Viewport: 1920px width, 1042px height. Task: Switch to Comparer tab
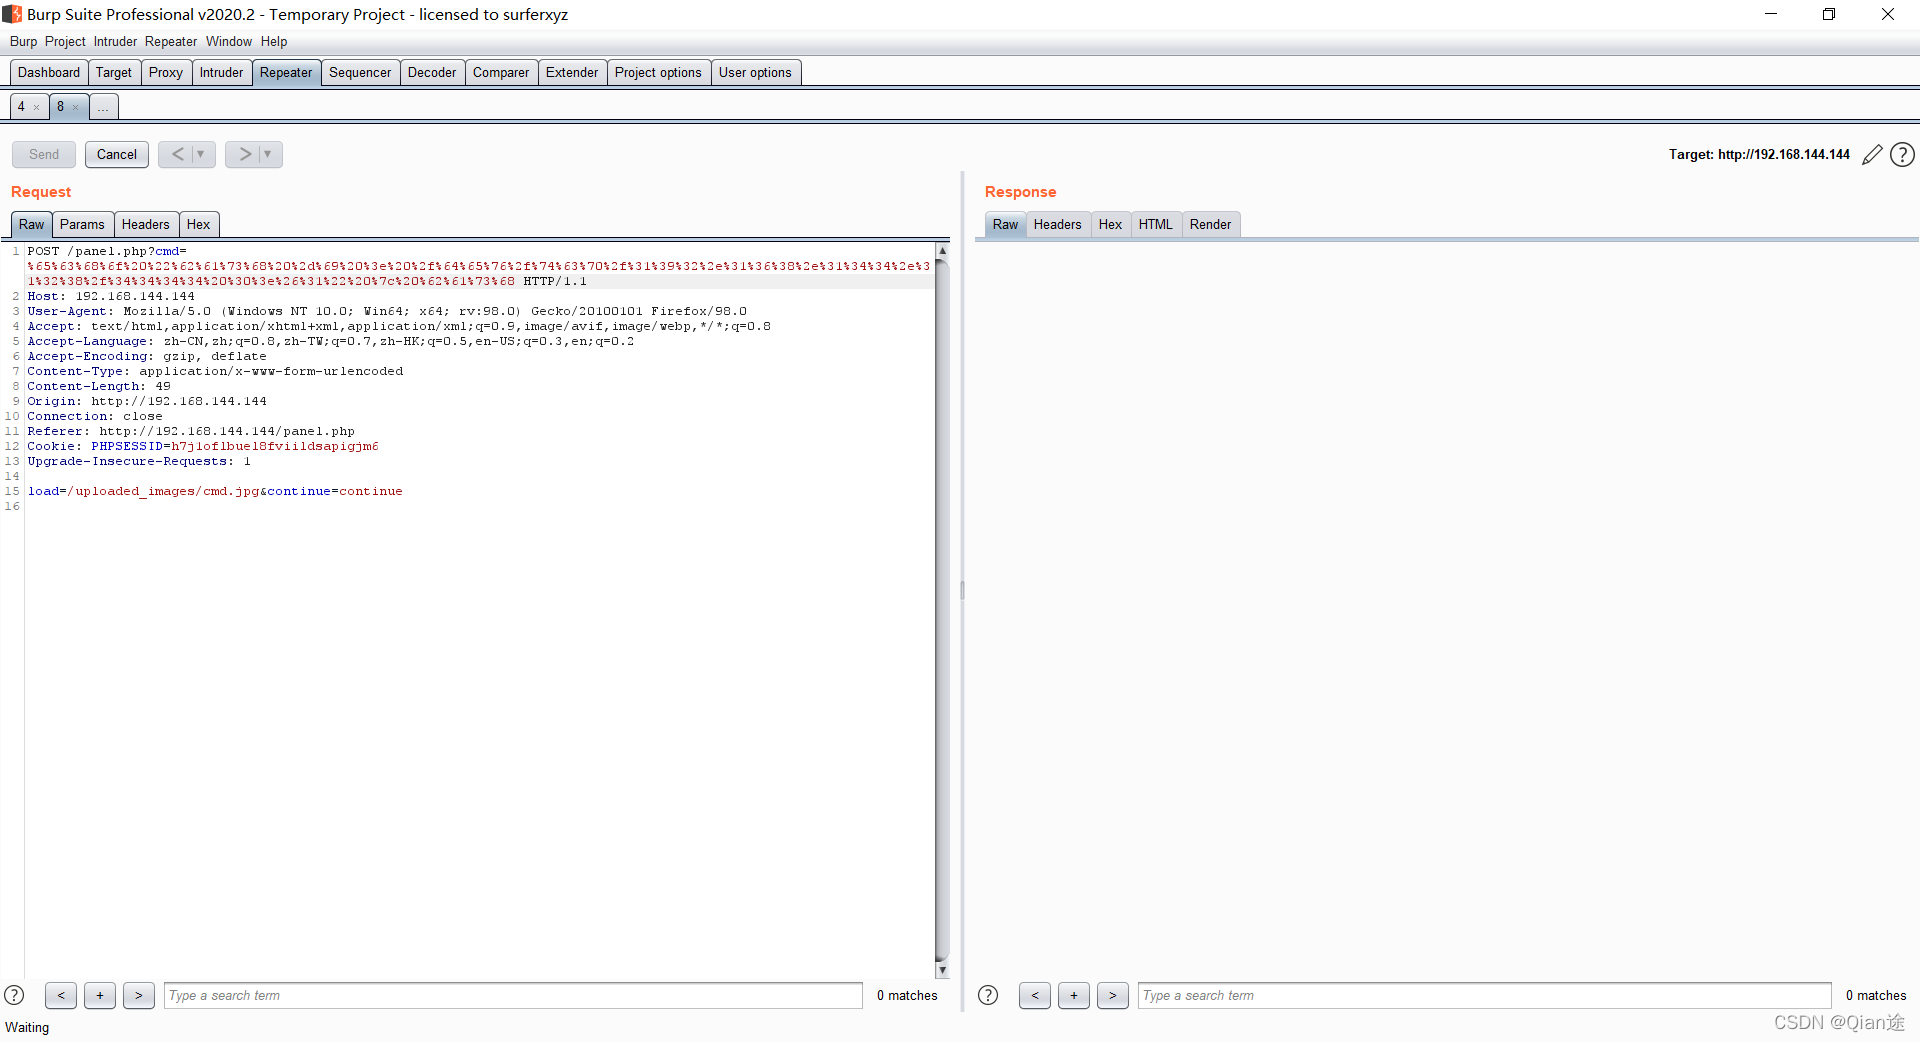[501, 72]
